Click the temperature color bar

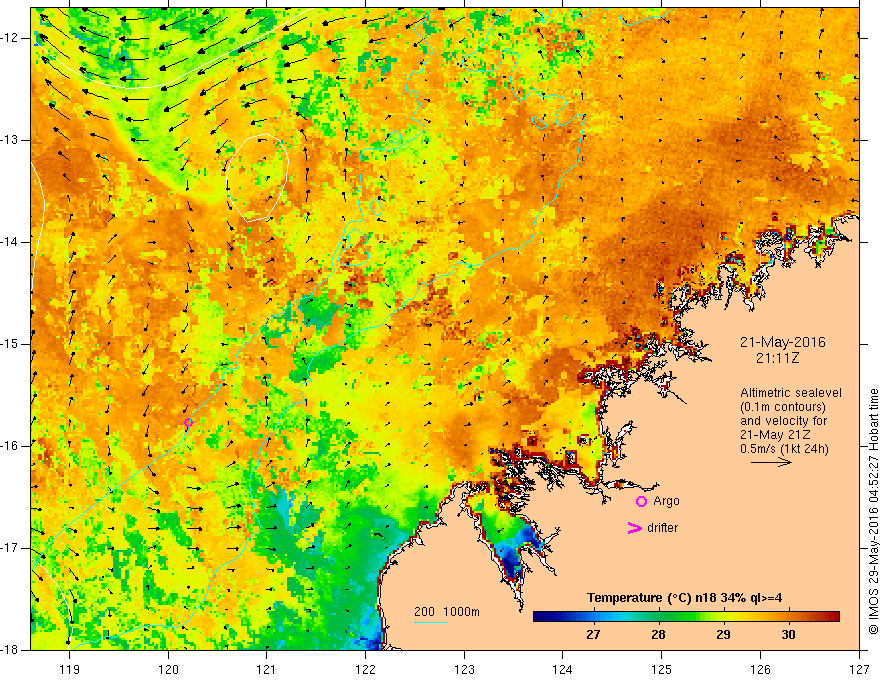[686, 617]
